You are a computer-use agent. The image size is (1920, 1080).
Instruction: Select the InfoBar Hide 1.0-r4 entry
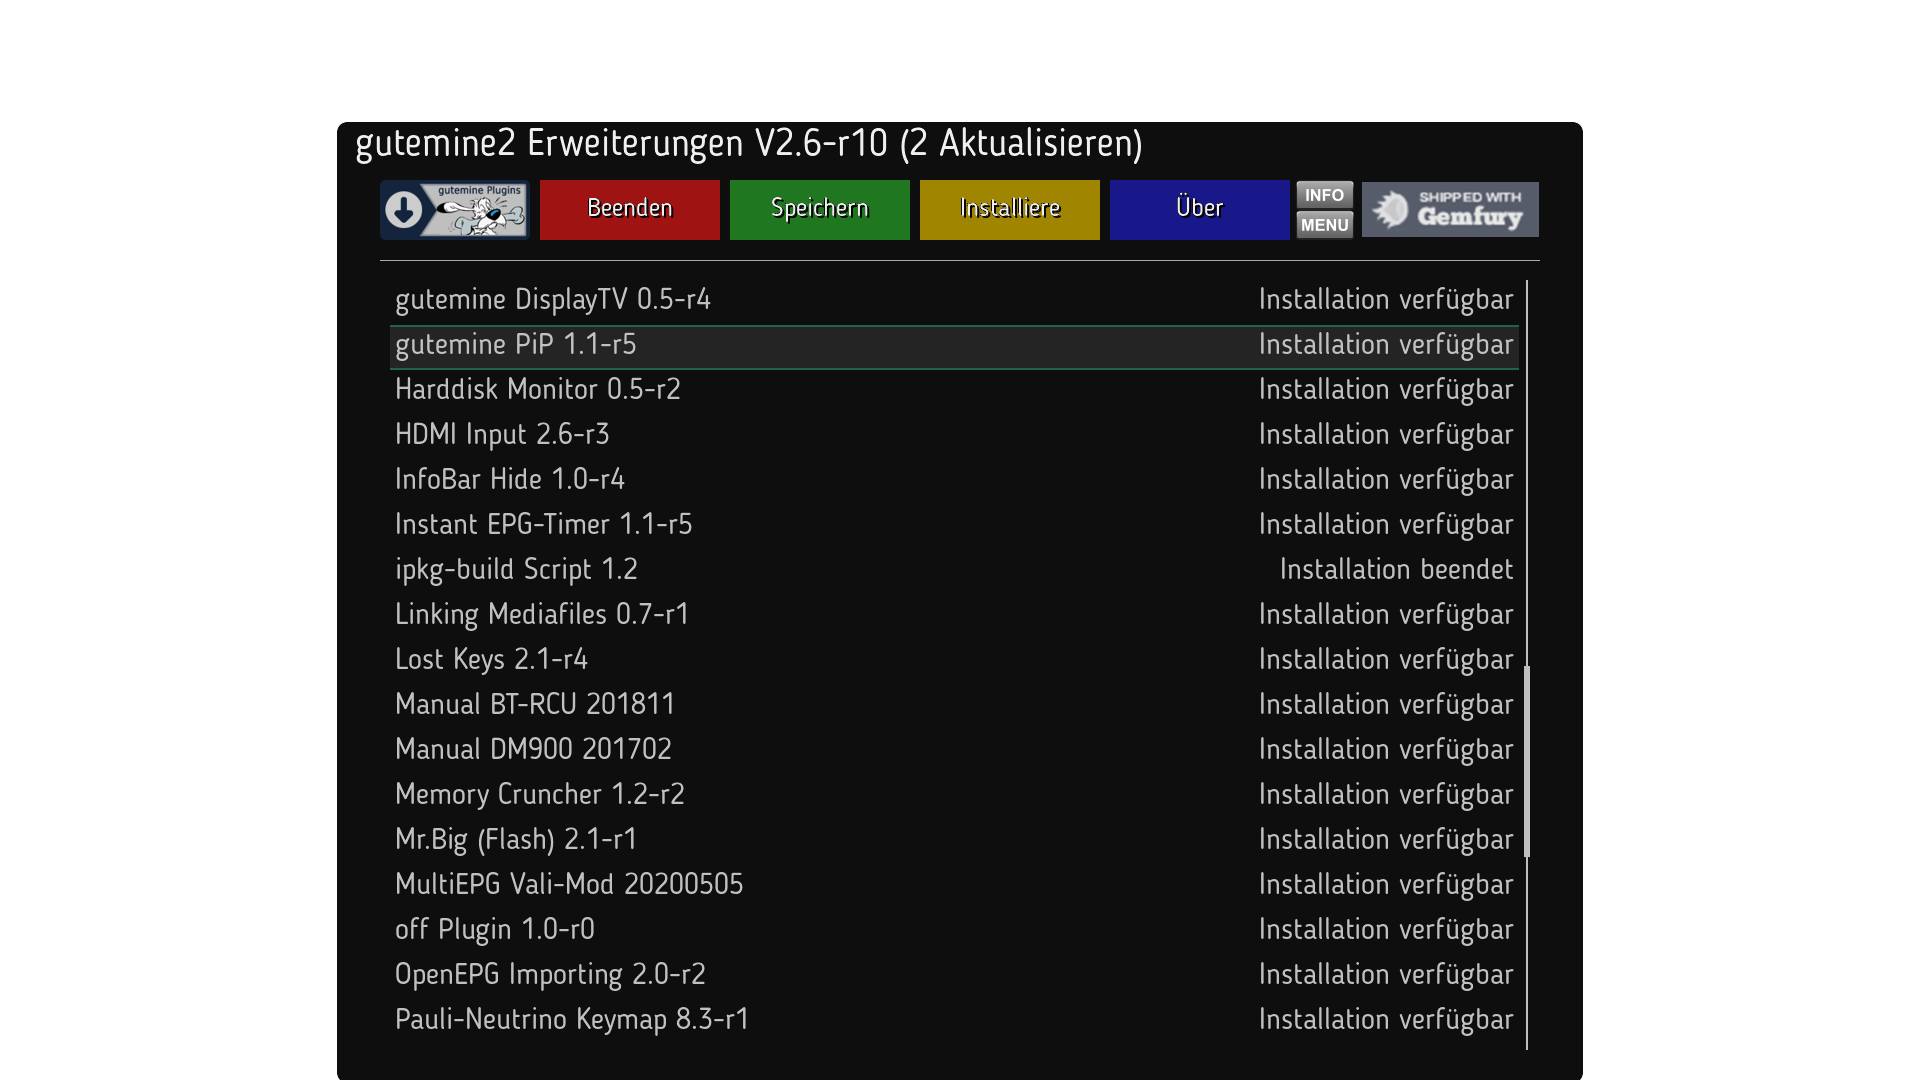point(954,480)
